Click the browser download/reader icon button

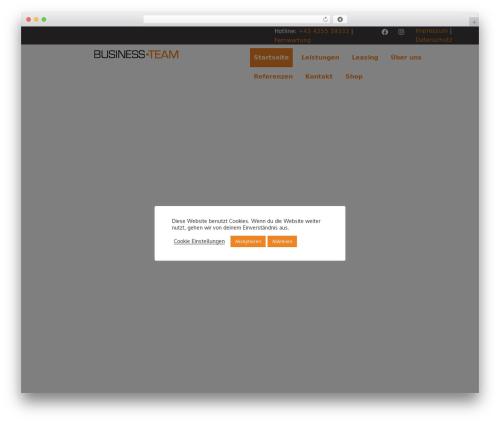coord(340,19)
